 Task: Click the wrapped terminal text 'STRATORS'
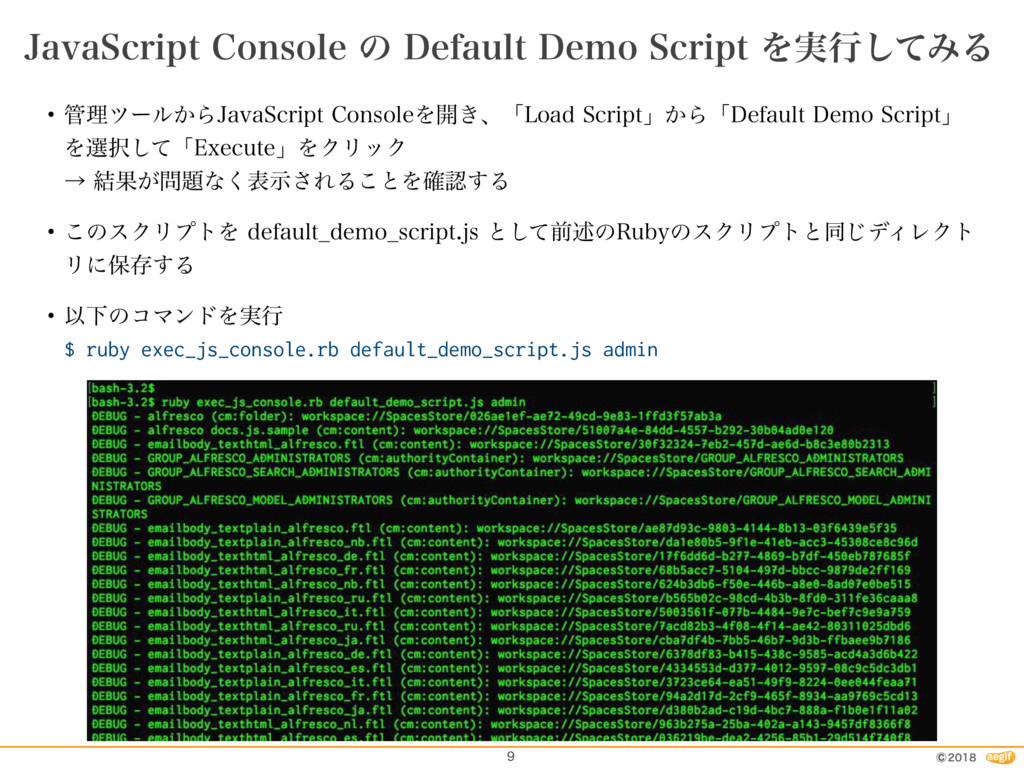(x=119, y=514)
